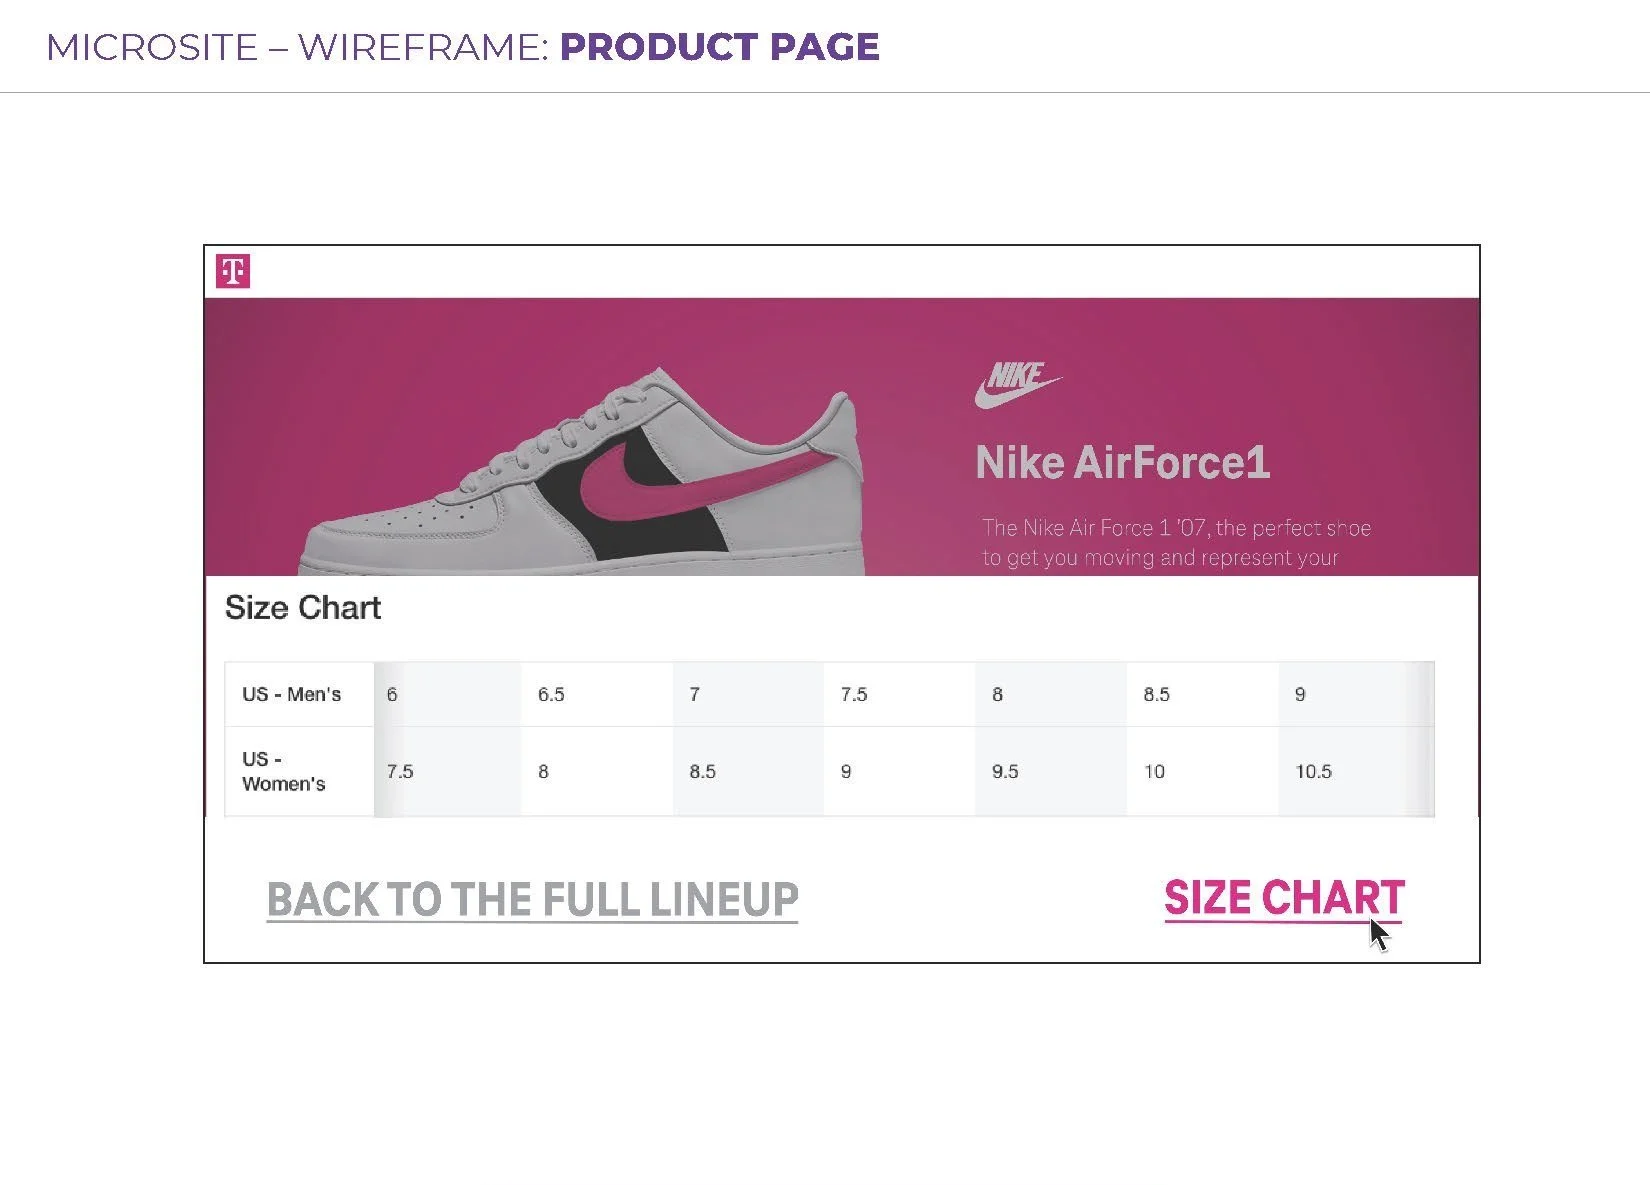Image resolution: width=1650 pixels, height=1185 pixels.
Task: Select men's size 8.5 cell
Action: (1202, 694)
